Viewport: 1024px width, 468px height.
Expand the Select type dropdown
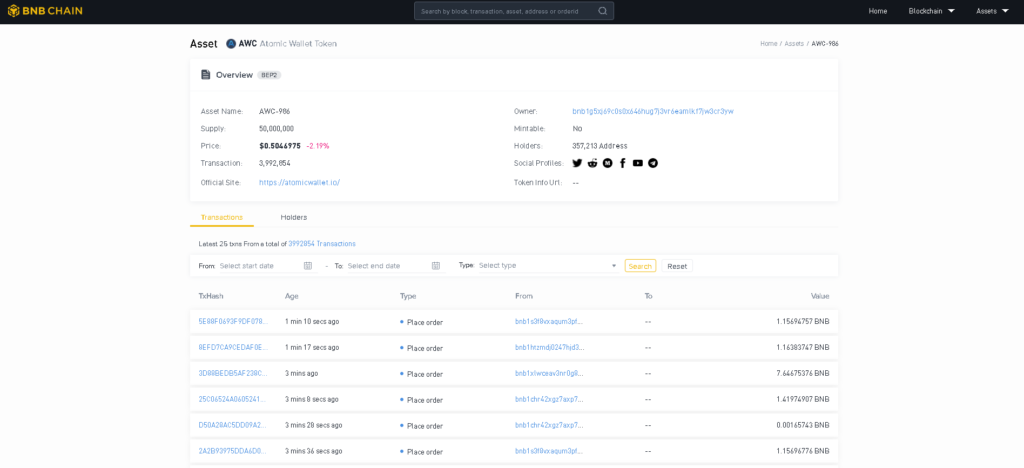(x=547, y=266)
